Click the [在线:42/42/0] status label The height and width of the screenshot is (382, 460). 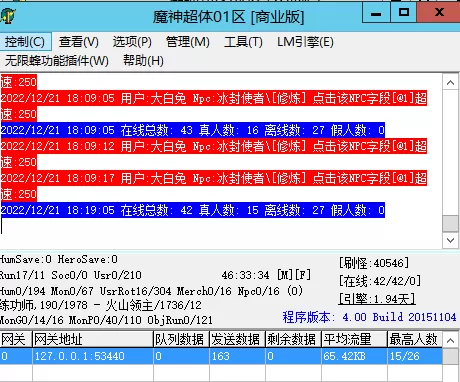380,281
